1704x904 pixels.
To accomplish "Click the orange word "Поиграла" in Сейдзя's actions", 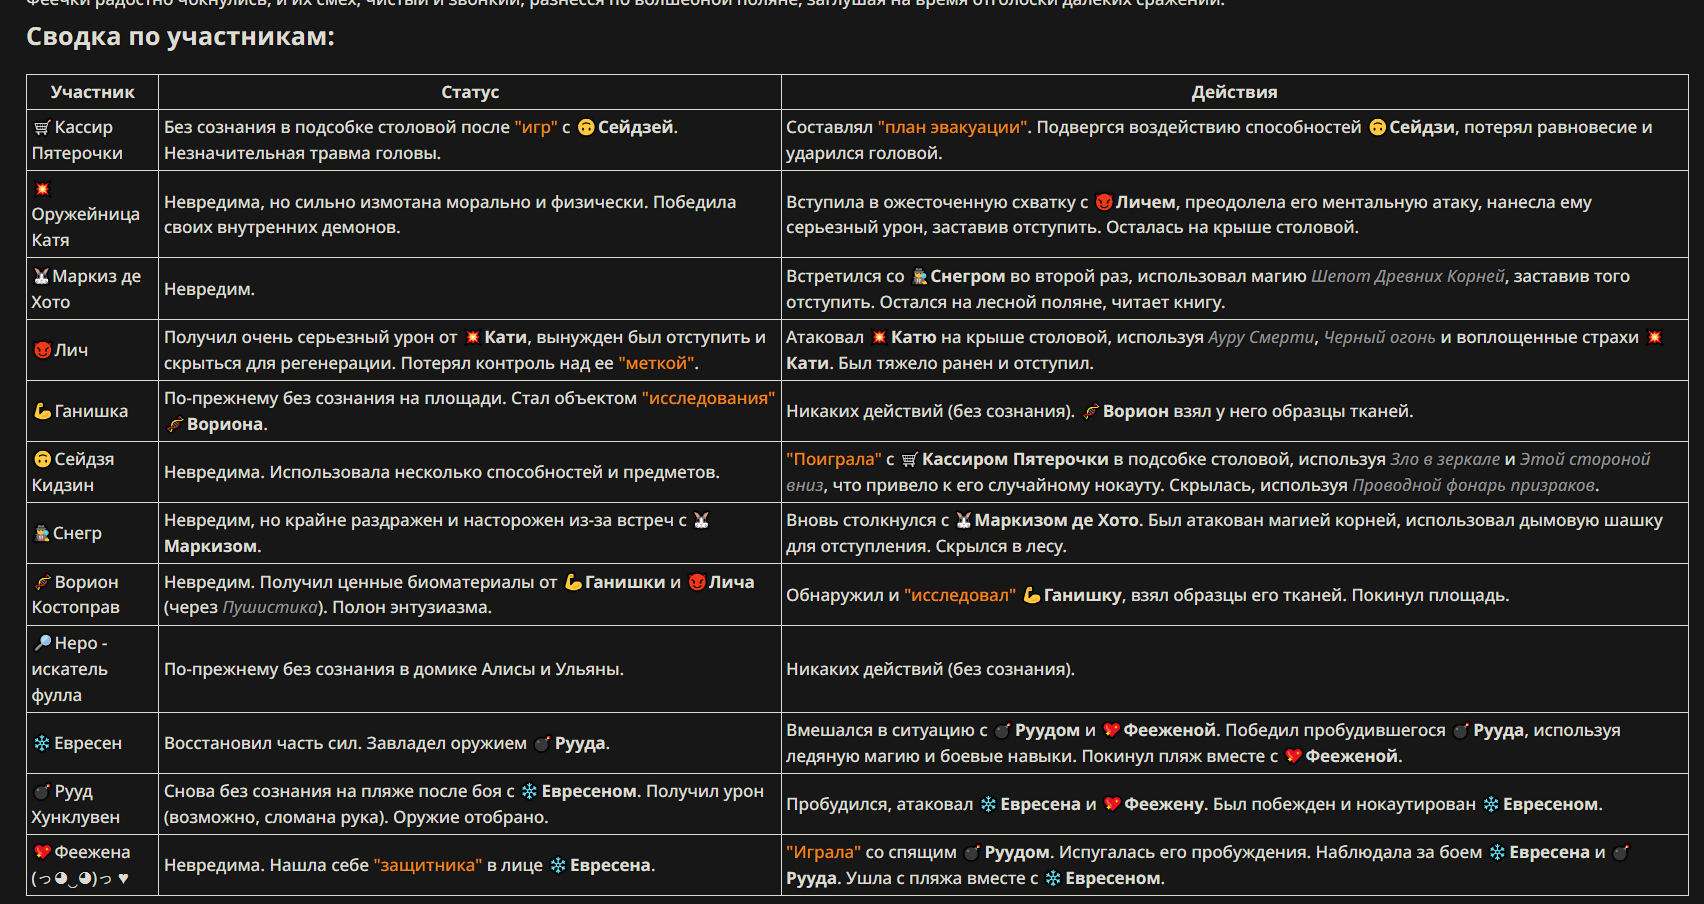I will pyautogui.click(x=834, y=459).
